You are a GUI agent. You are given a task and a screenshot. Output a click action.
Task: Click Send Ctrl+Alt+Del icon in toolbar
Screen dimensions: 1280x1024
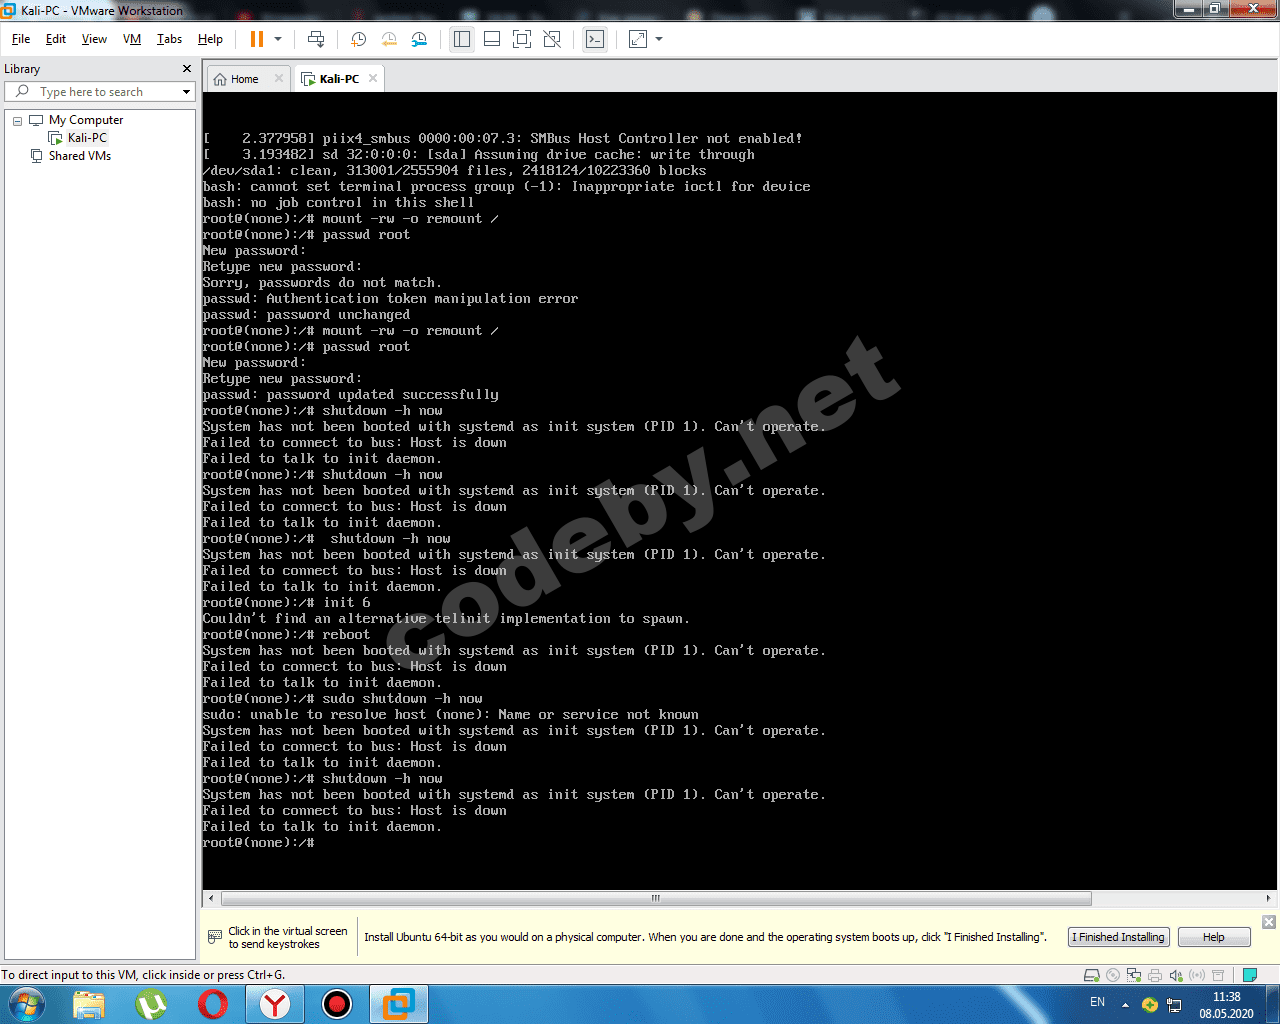click(316, 39)
